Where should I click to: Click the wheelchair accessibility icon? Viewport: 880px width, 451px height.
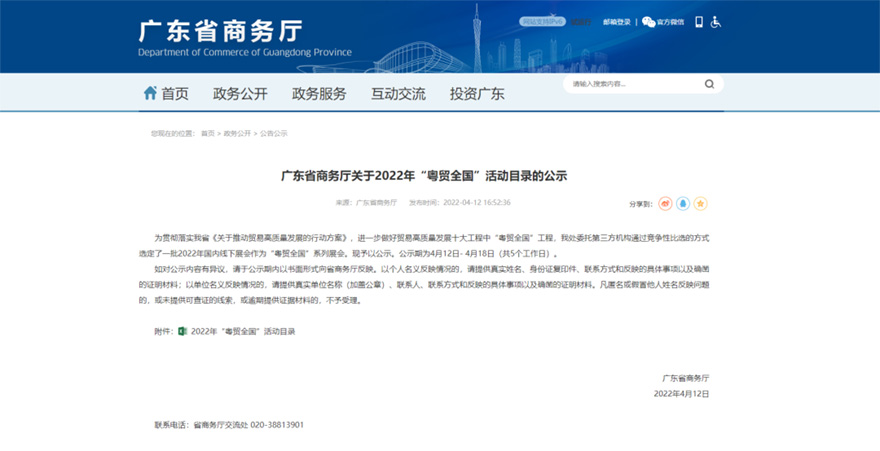click(x=716, y=22)
